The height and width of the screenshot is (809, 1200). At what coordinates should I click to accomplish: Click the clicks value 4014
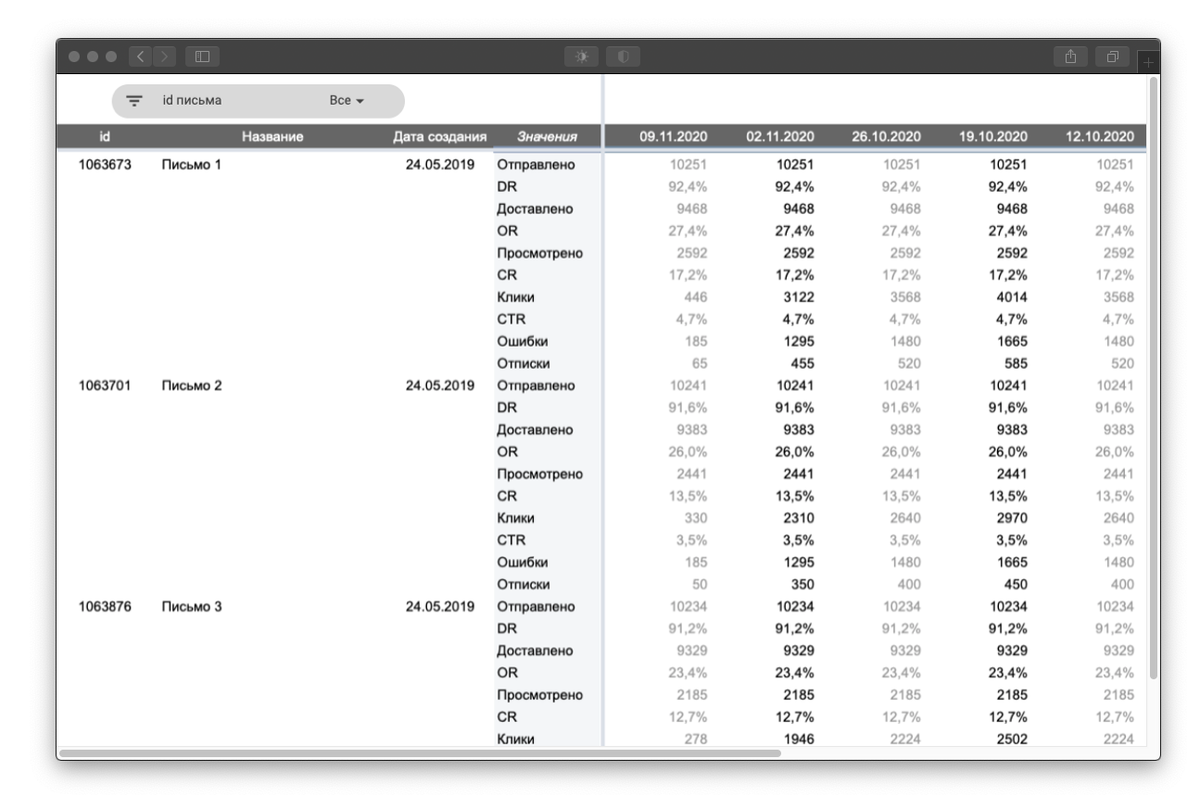pyautogui.click(x=1010, y=297)
